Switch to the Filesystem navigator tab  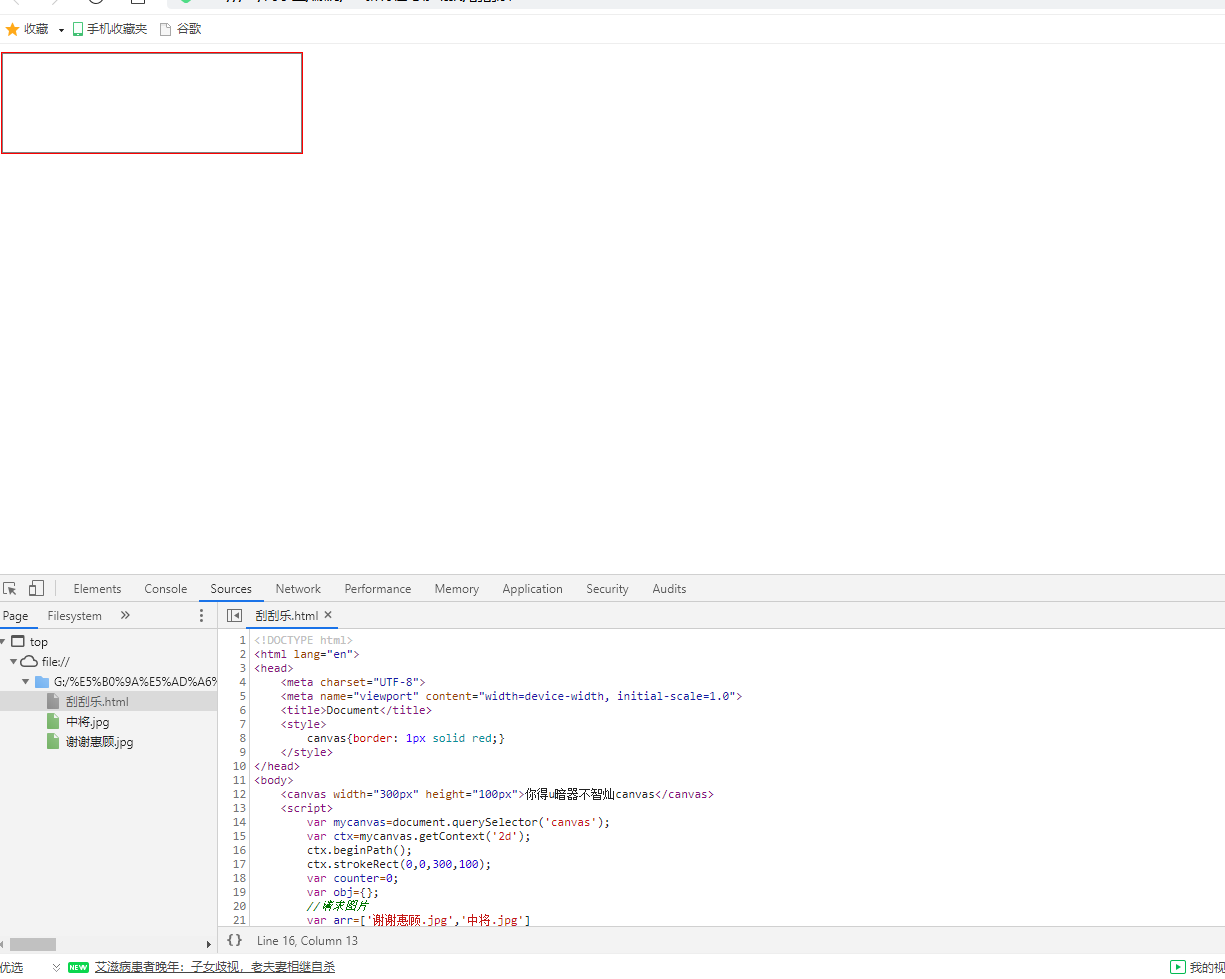click(75, 616)
